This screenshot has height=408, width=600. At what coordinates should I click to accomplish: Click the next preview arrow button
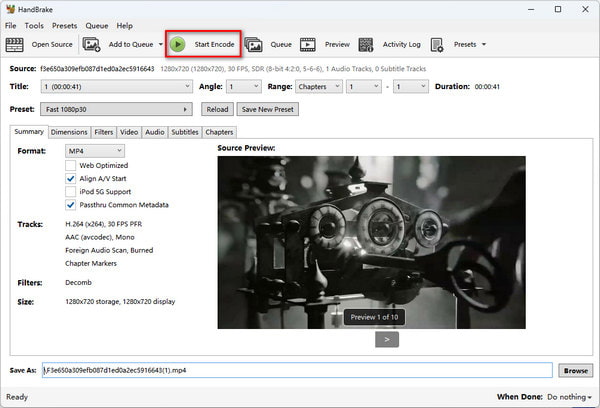coord(387,339)
